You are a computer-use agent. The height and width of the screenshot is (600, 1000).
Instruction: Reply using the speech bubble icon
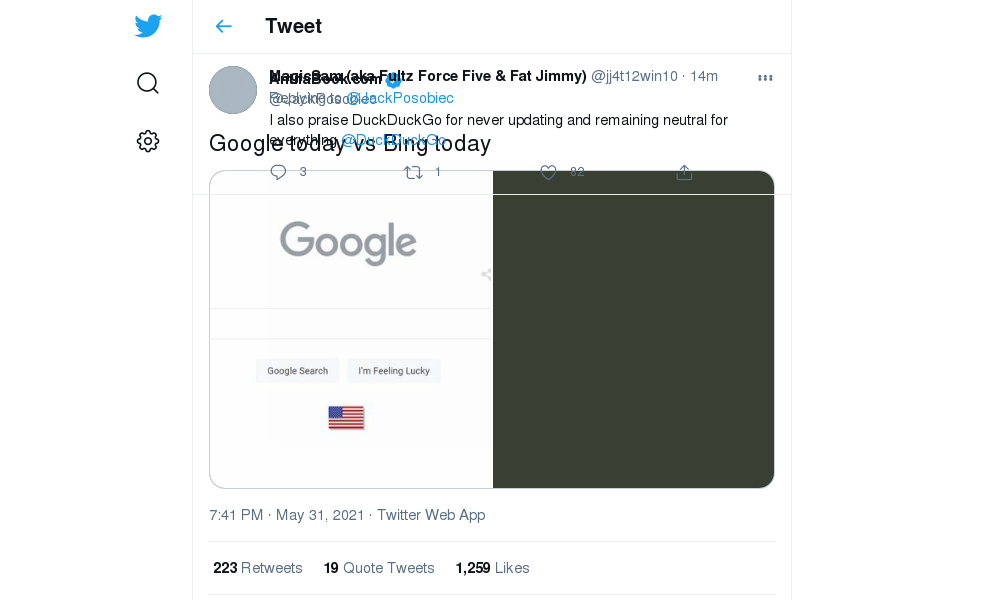coord(278,172)
